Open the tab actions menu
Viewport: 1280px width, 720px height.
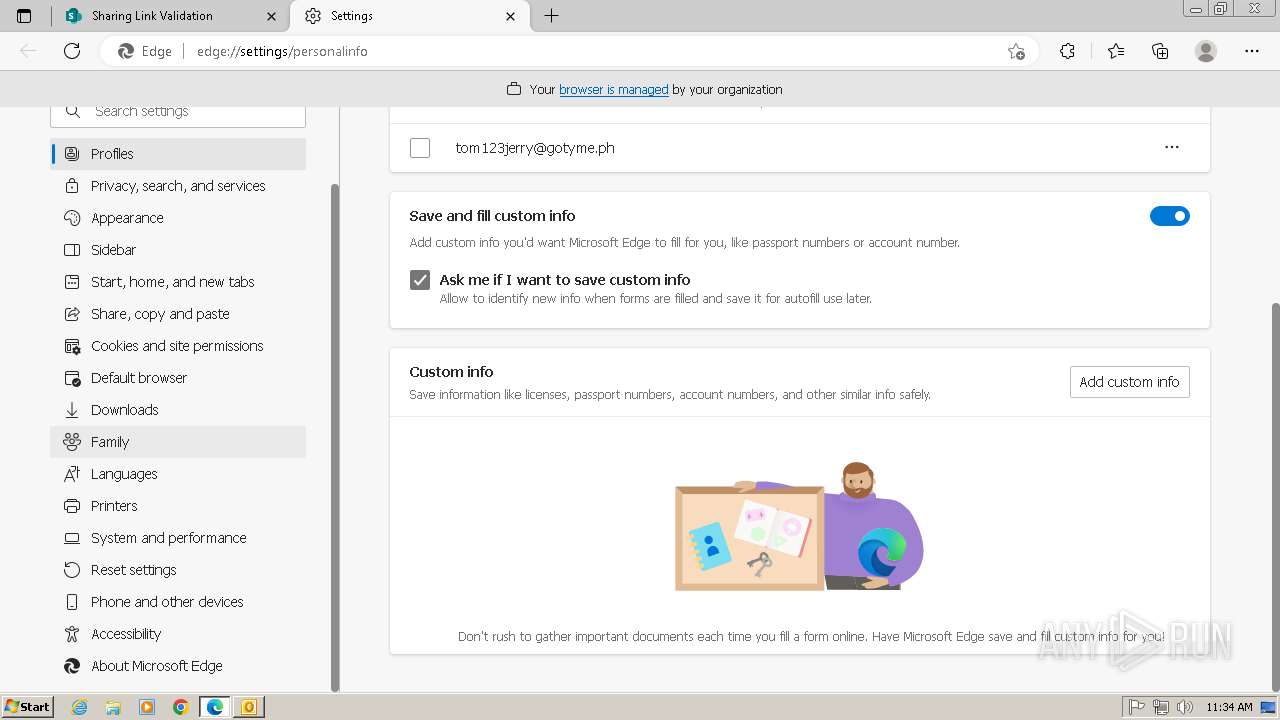[x=24, y=16]
